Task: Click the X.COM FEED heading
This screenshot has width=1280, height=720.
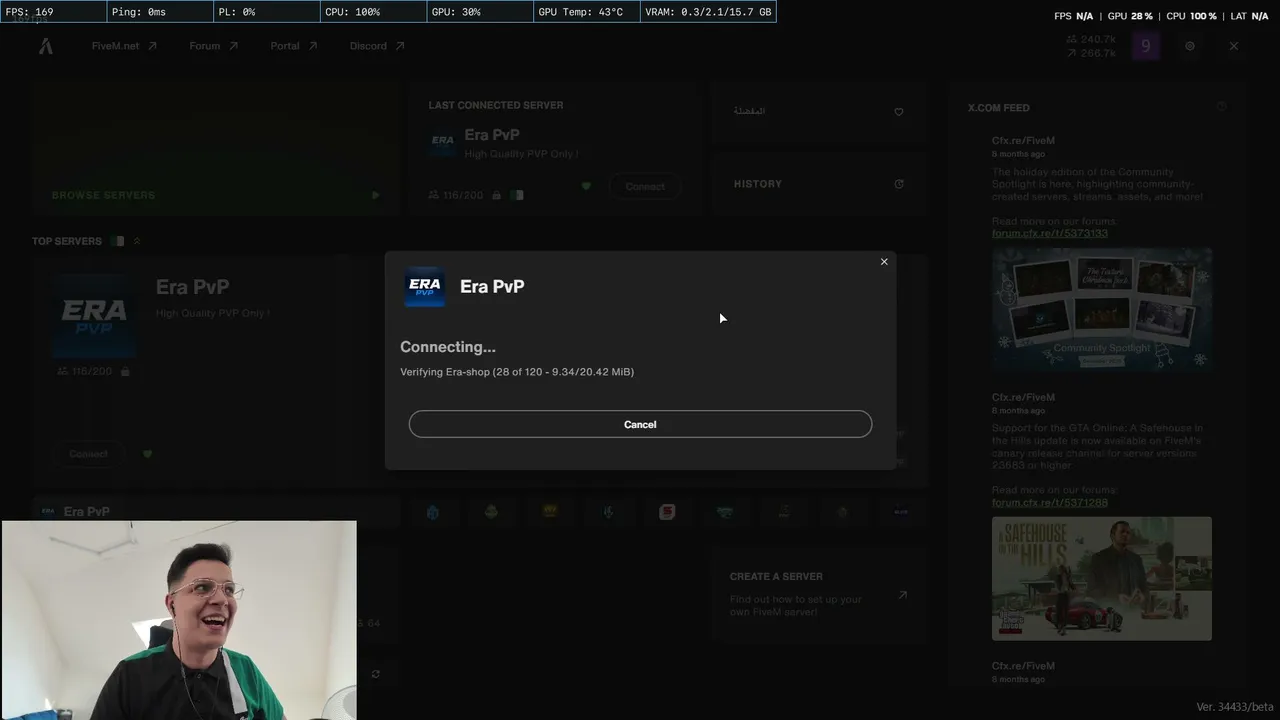Action: pos(998,108)
